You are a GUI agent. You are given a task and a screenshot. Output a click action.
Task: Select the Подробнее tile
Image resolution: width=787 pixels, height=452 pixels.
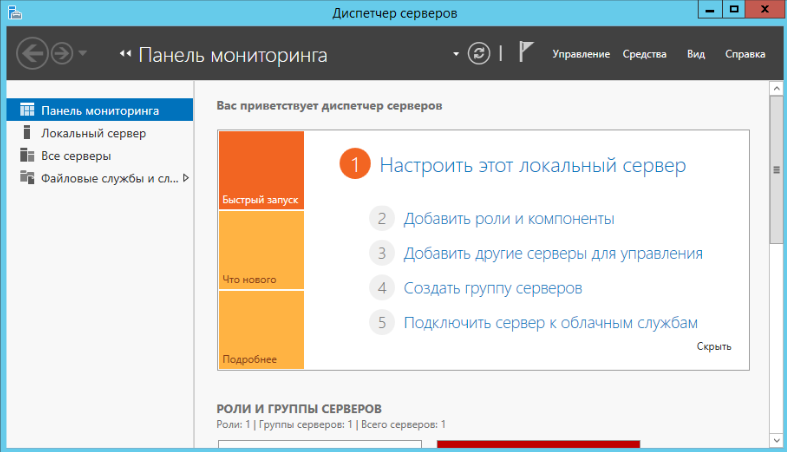pos(261,330)
